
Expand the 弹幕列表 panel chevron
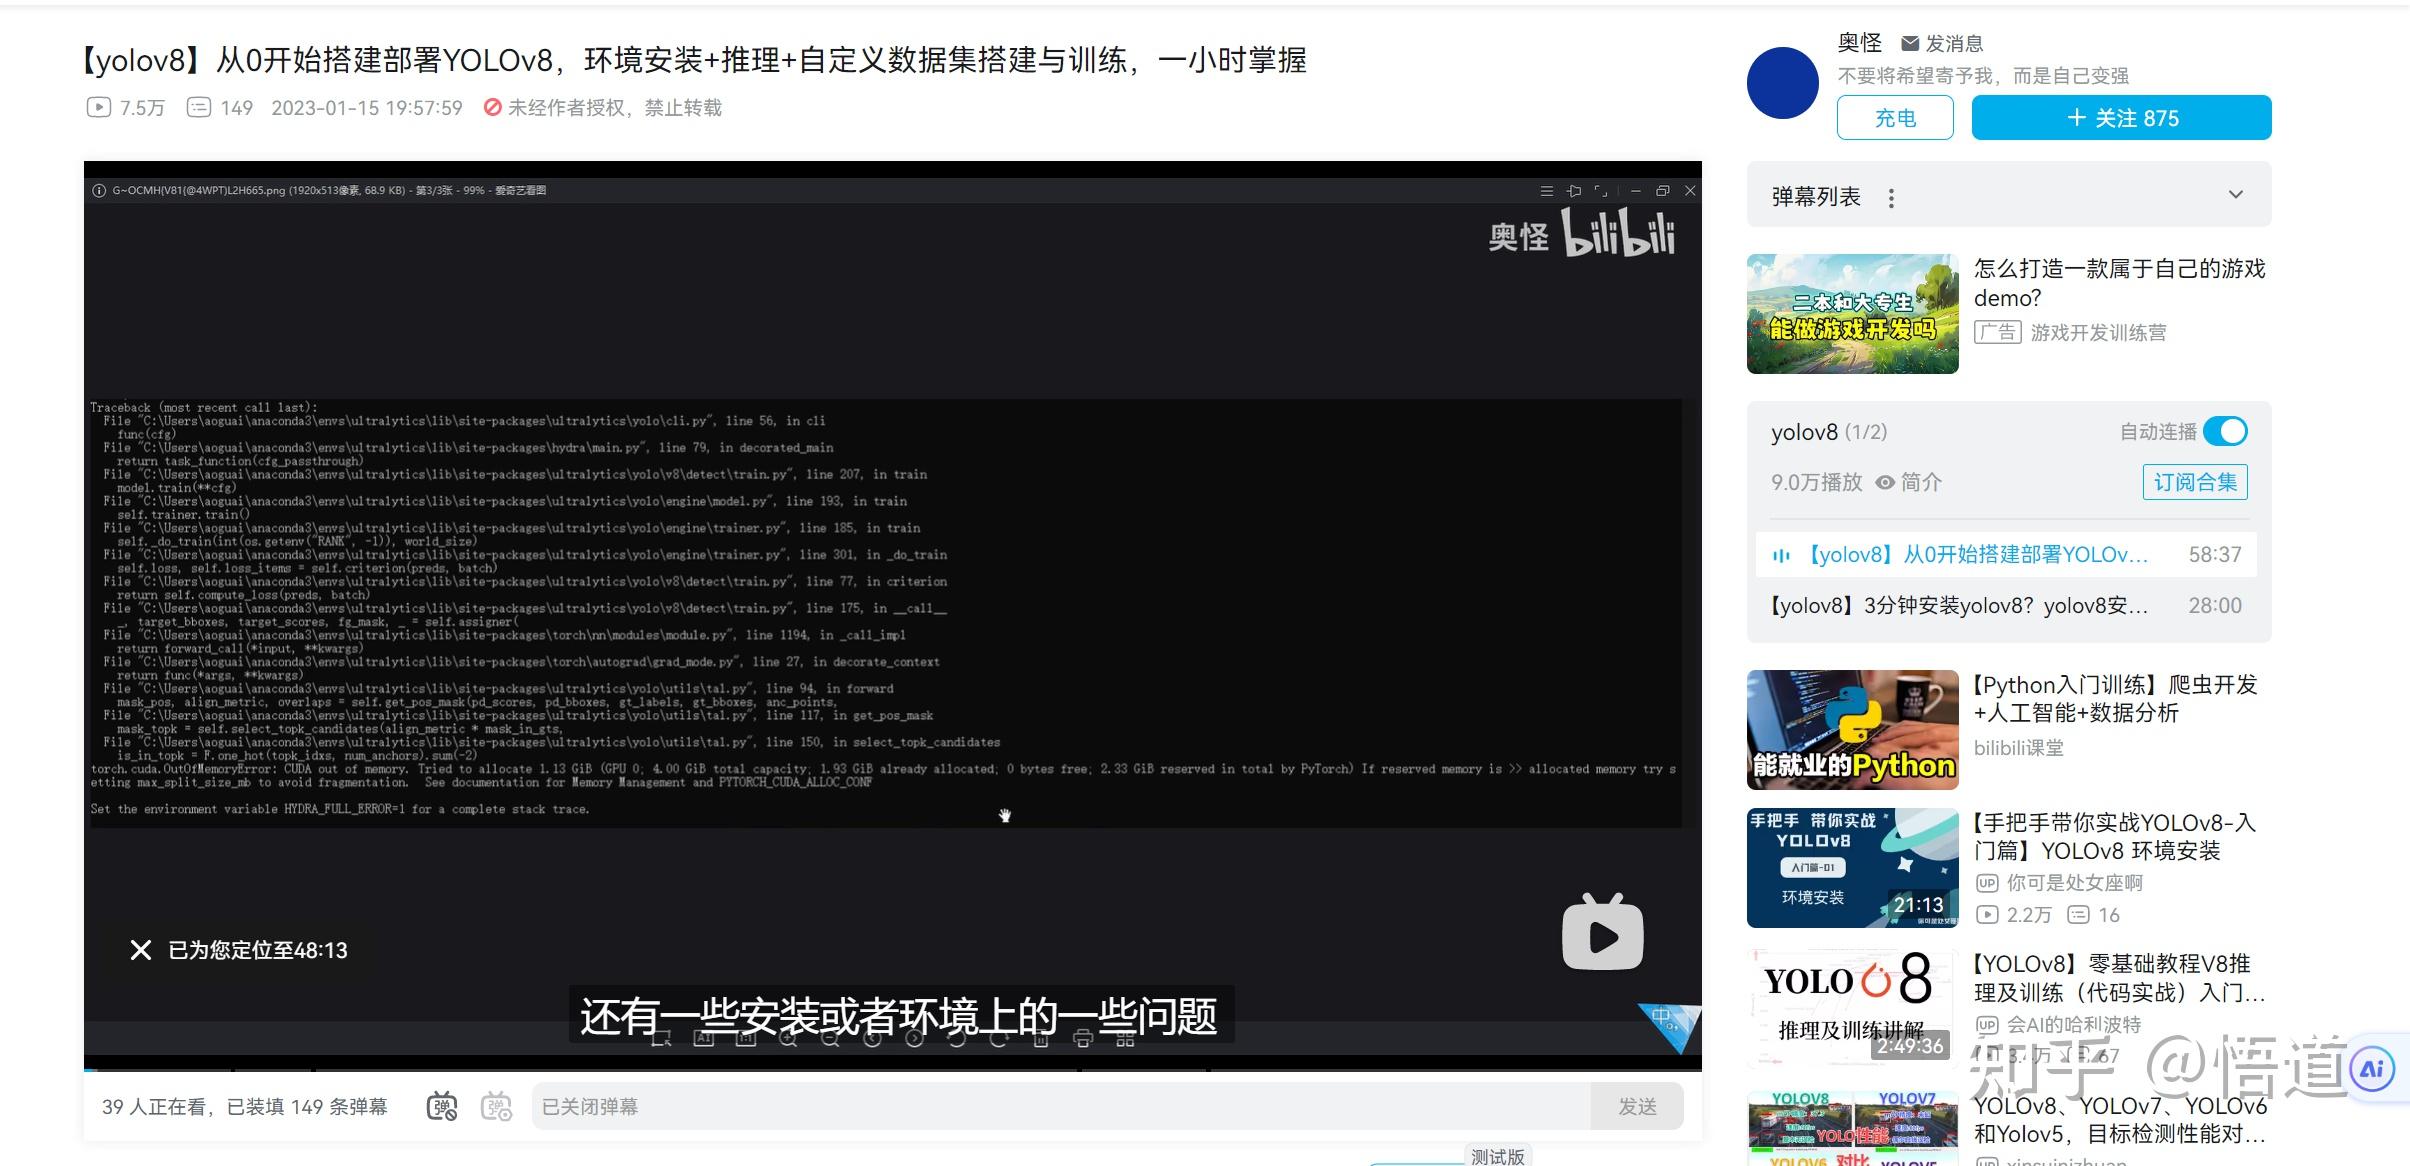click(2235, 194)
